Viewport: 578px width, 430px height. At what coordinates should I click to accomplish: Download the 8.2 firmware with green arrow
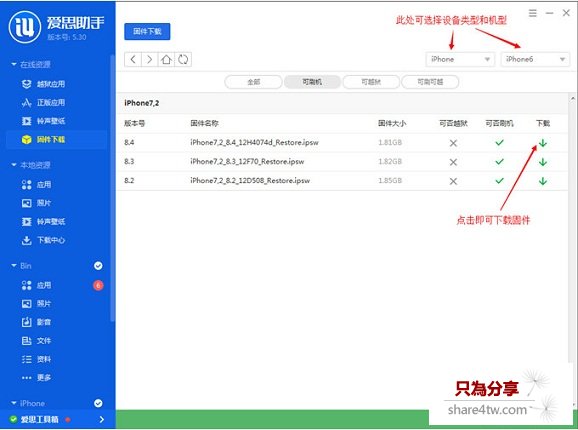tap(543, 181)
